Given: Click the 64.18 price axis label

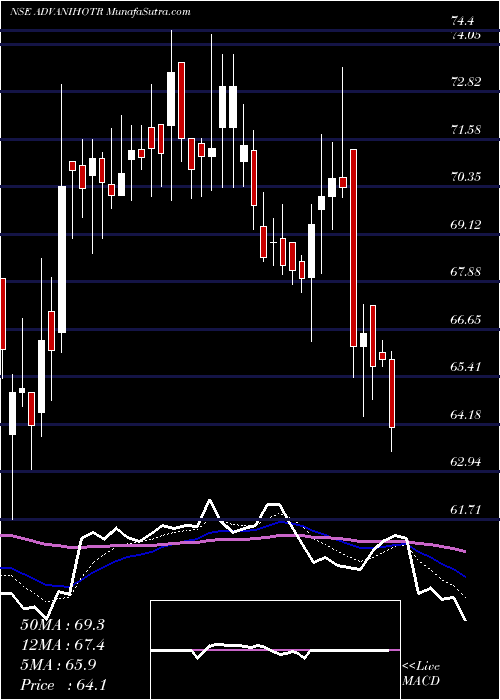Looking at the screenshot, I should click(466, 415).
